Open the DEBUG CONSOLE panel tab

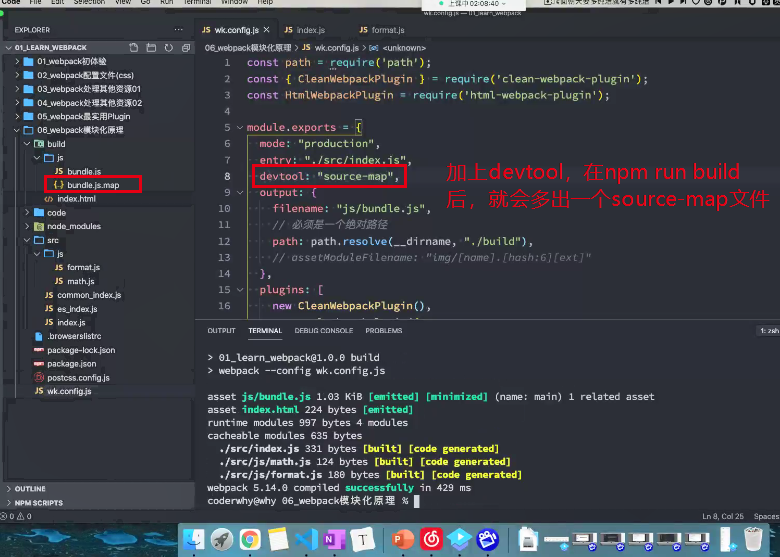[323, 331]
